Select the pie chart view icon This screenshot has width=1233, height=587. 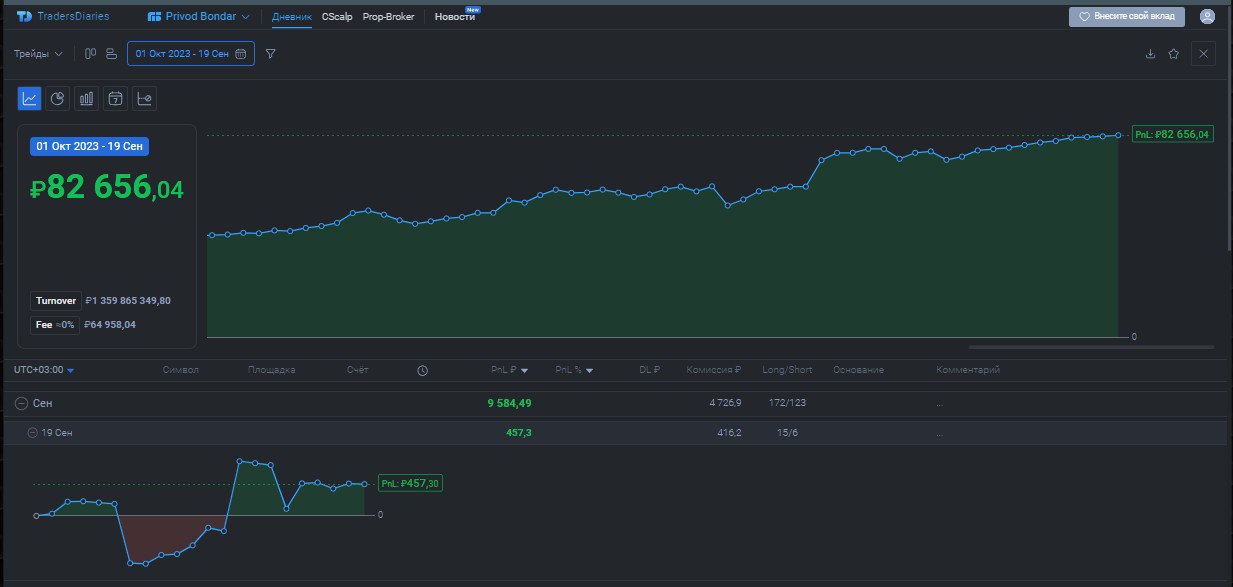58,98
